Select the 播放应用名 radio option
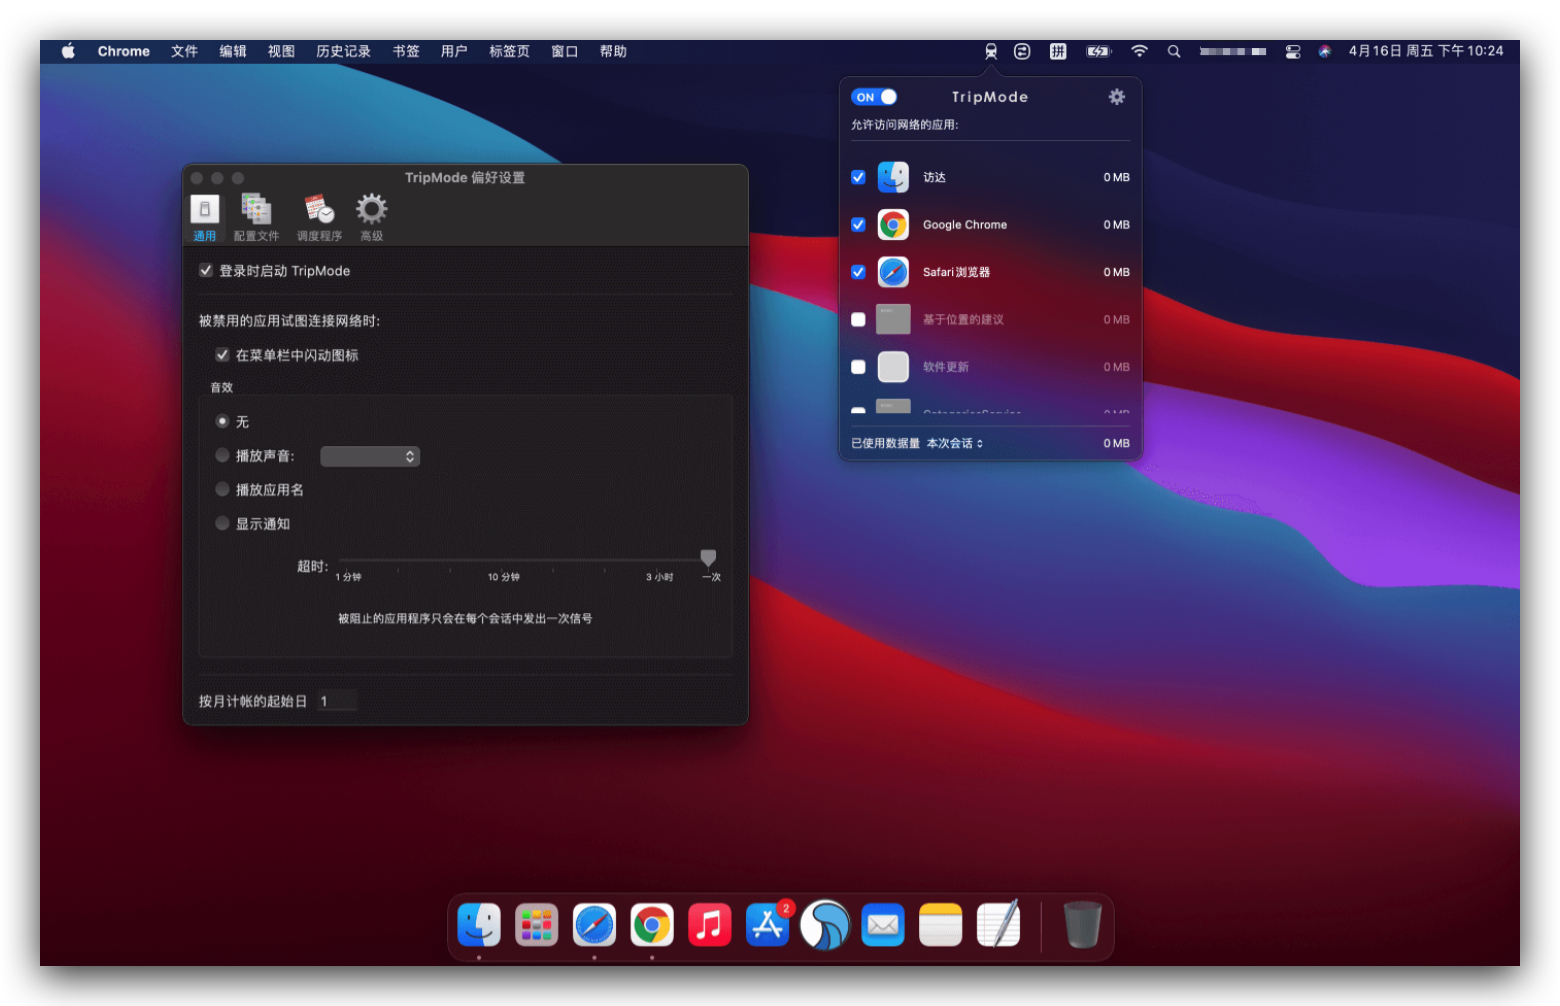The width and height of the screenshot is (1560, 1006). click(x=222, y=489)
